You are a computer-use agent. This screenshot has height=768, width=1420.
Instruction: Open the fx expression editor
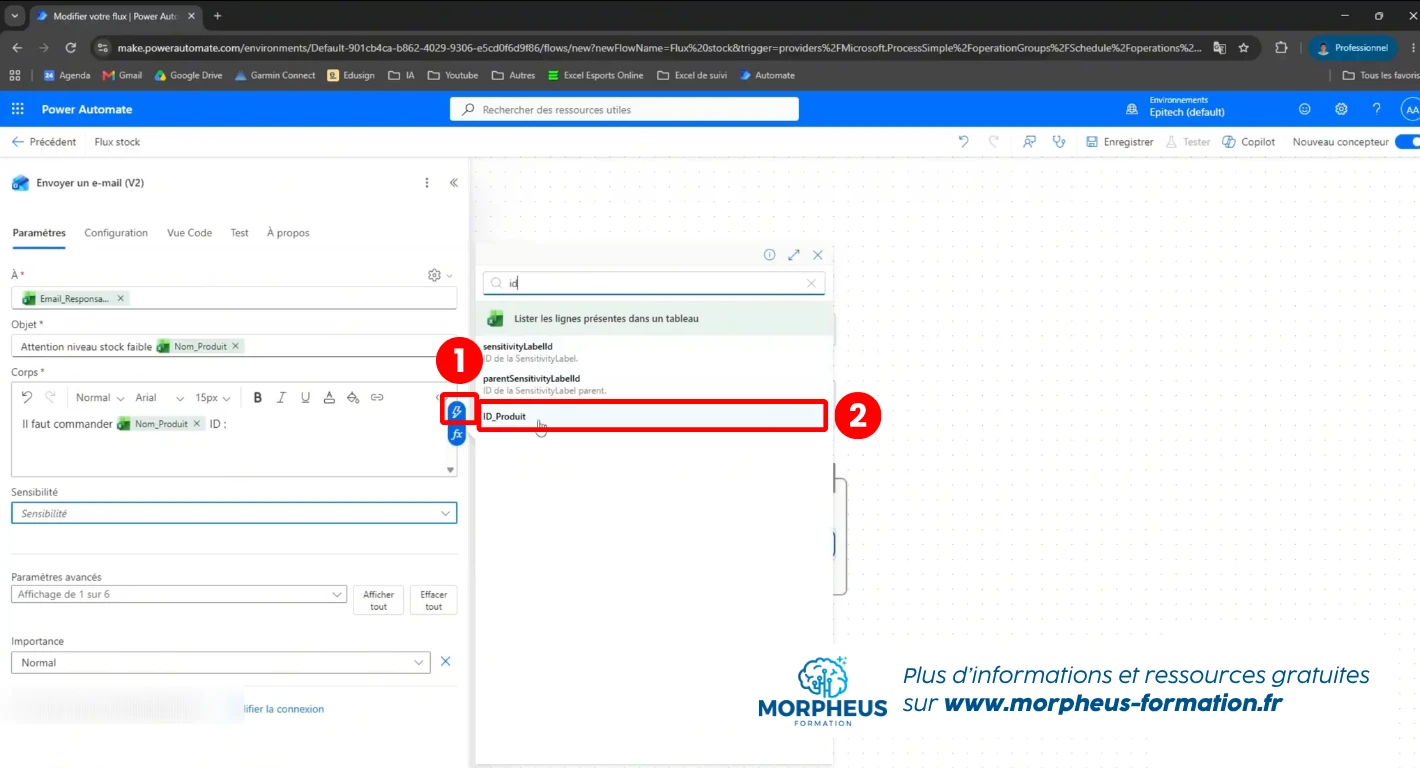tap(457, 435)
